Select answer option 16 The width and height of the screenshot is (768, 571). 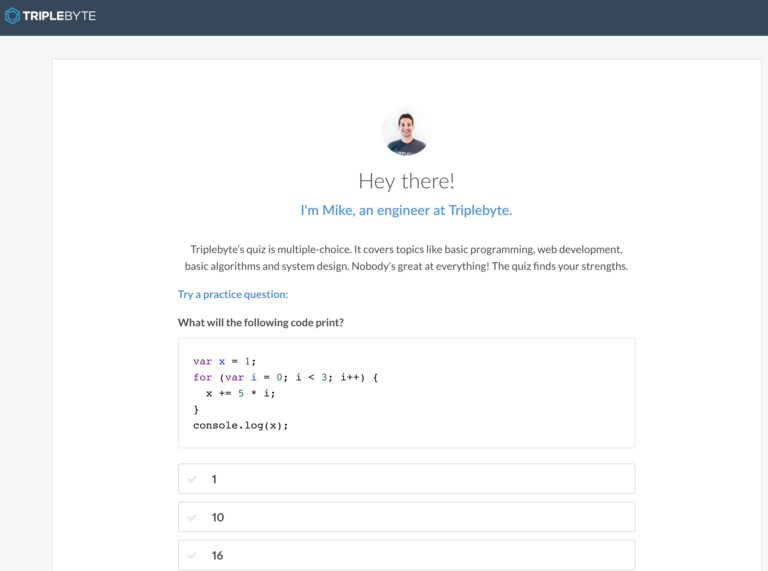(x=407, y=555)
